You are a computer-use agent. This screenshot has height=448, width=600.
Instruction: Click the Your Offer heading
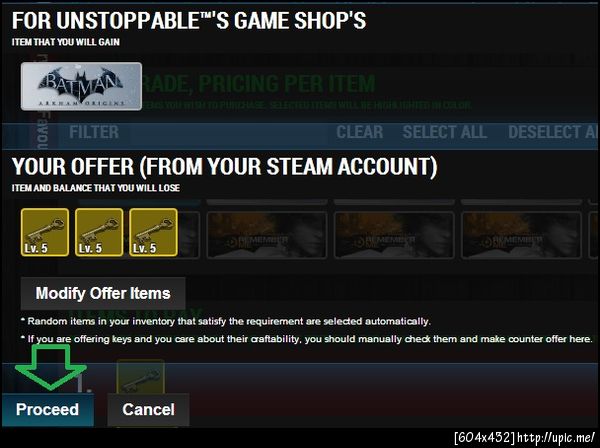224,167
